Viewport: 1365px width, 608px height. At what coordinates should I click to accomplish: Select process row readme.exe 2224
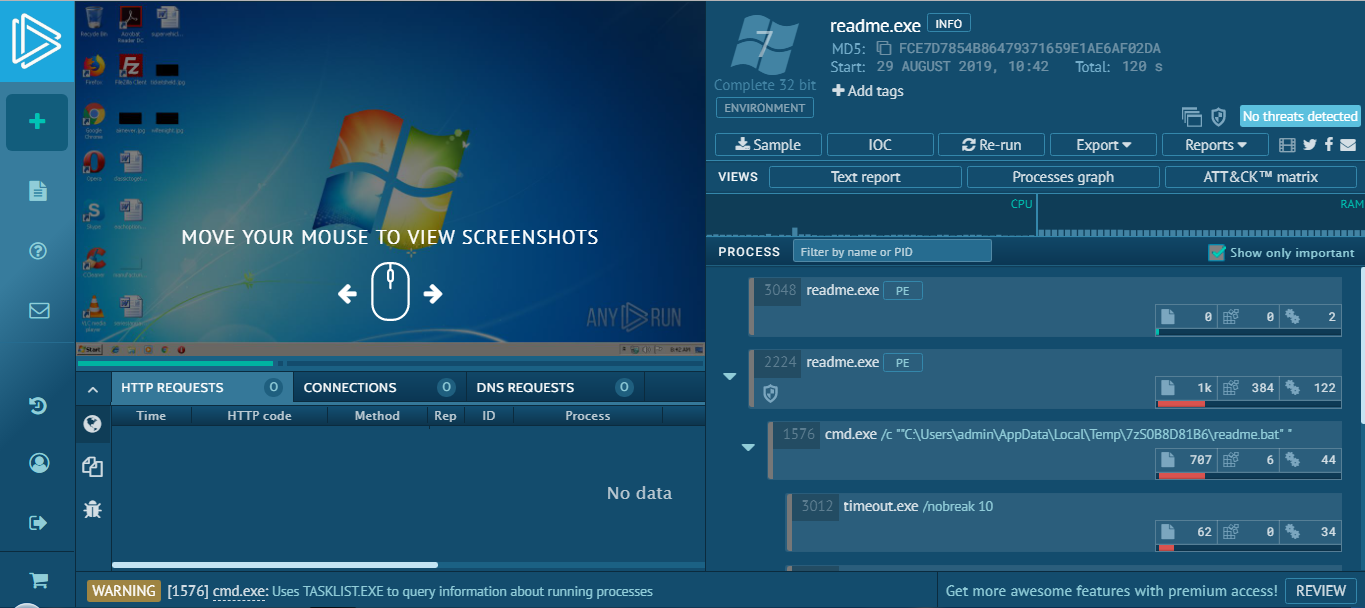pyautogui.click(x=1045, y=379)
